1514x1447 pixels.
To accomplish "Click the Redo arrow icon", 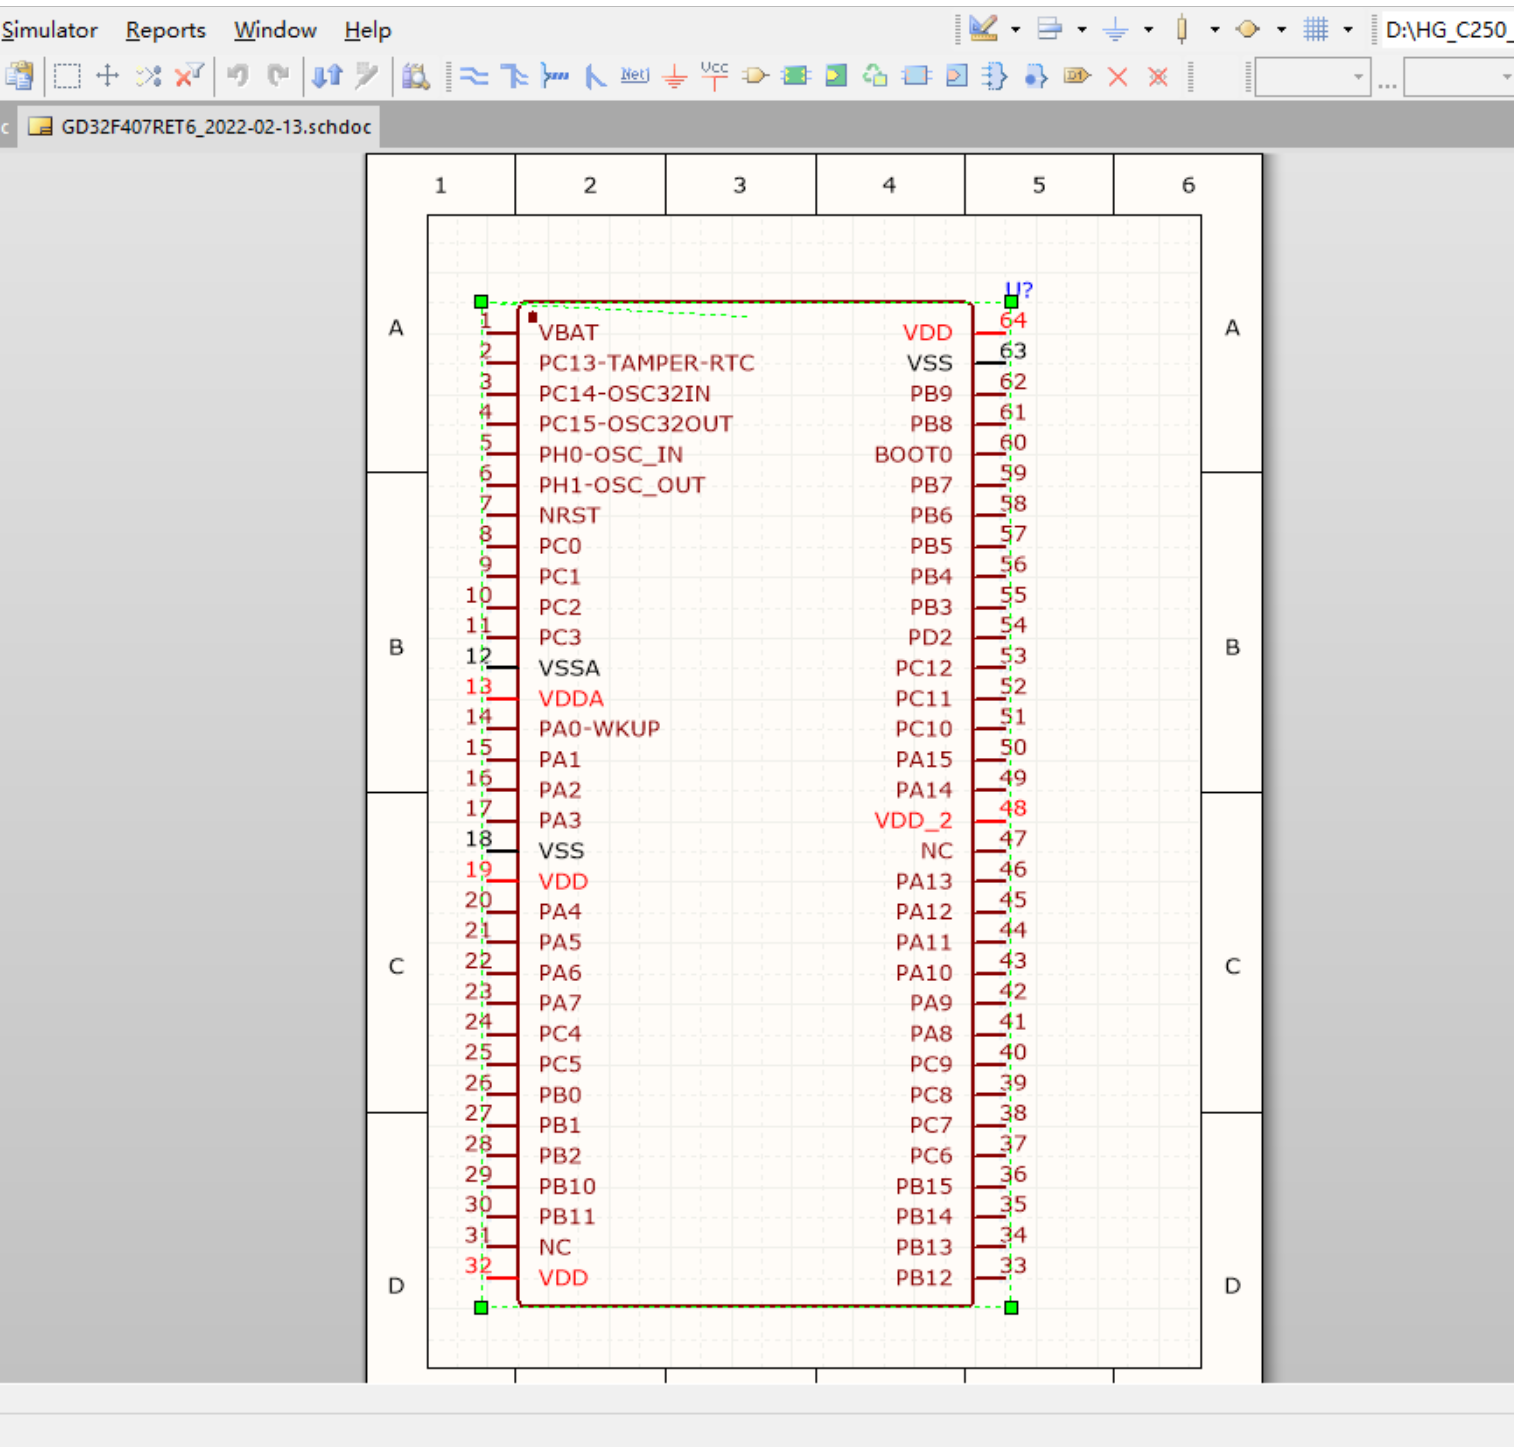I will pos(278,76).
